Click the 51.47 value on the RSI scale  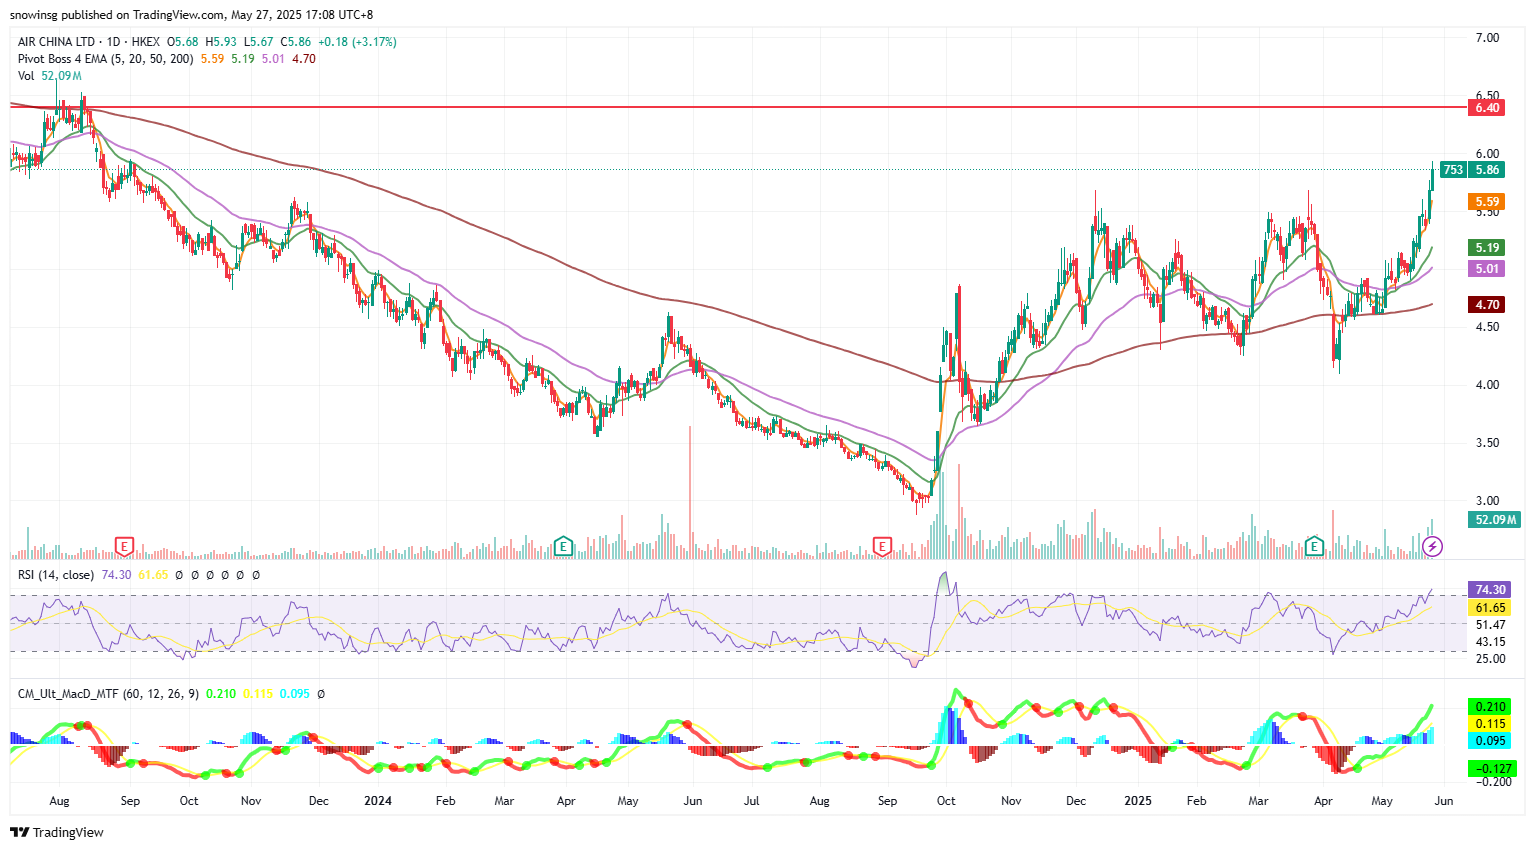click(x=1490, y=625)
